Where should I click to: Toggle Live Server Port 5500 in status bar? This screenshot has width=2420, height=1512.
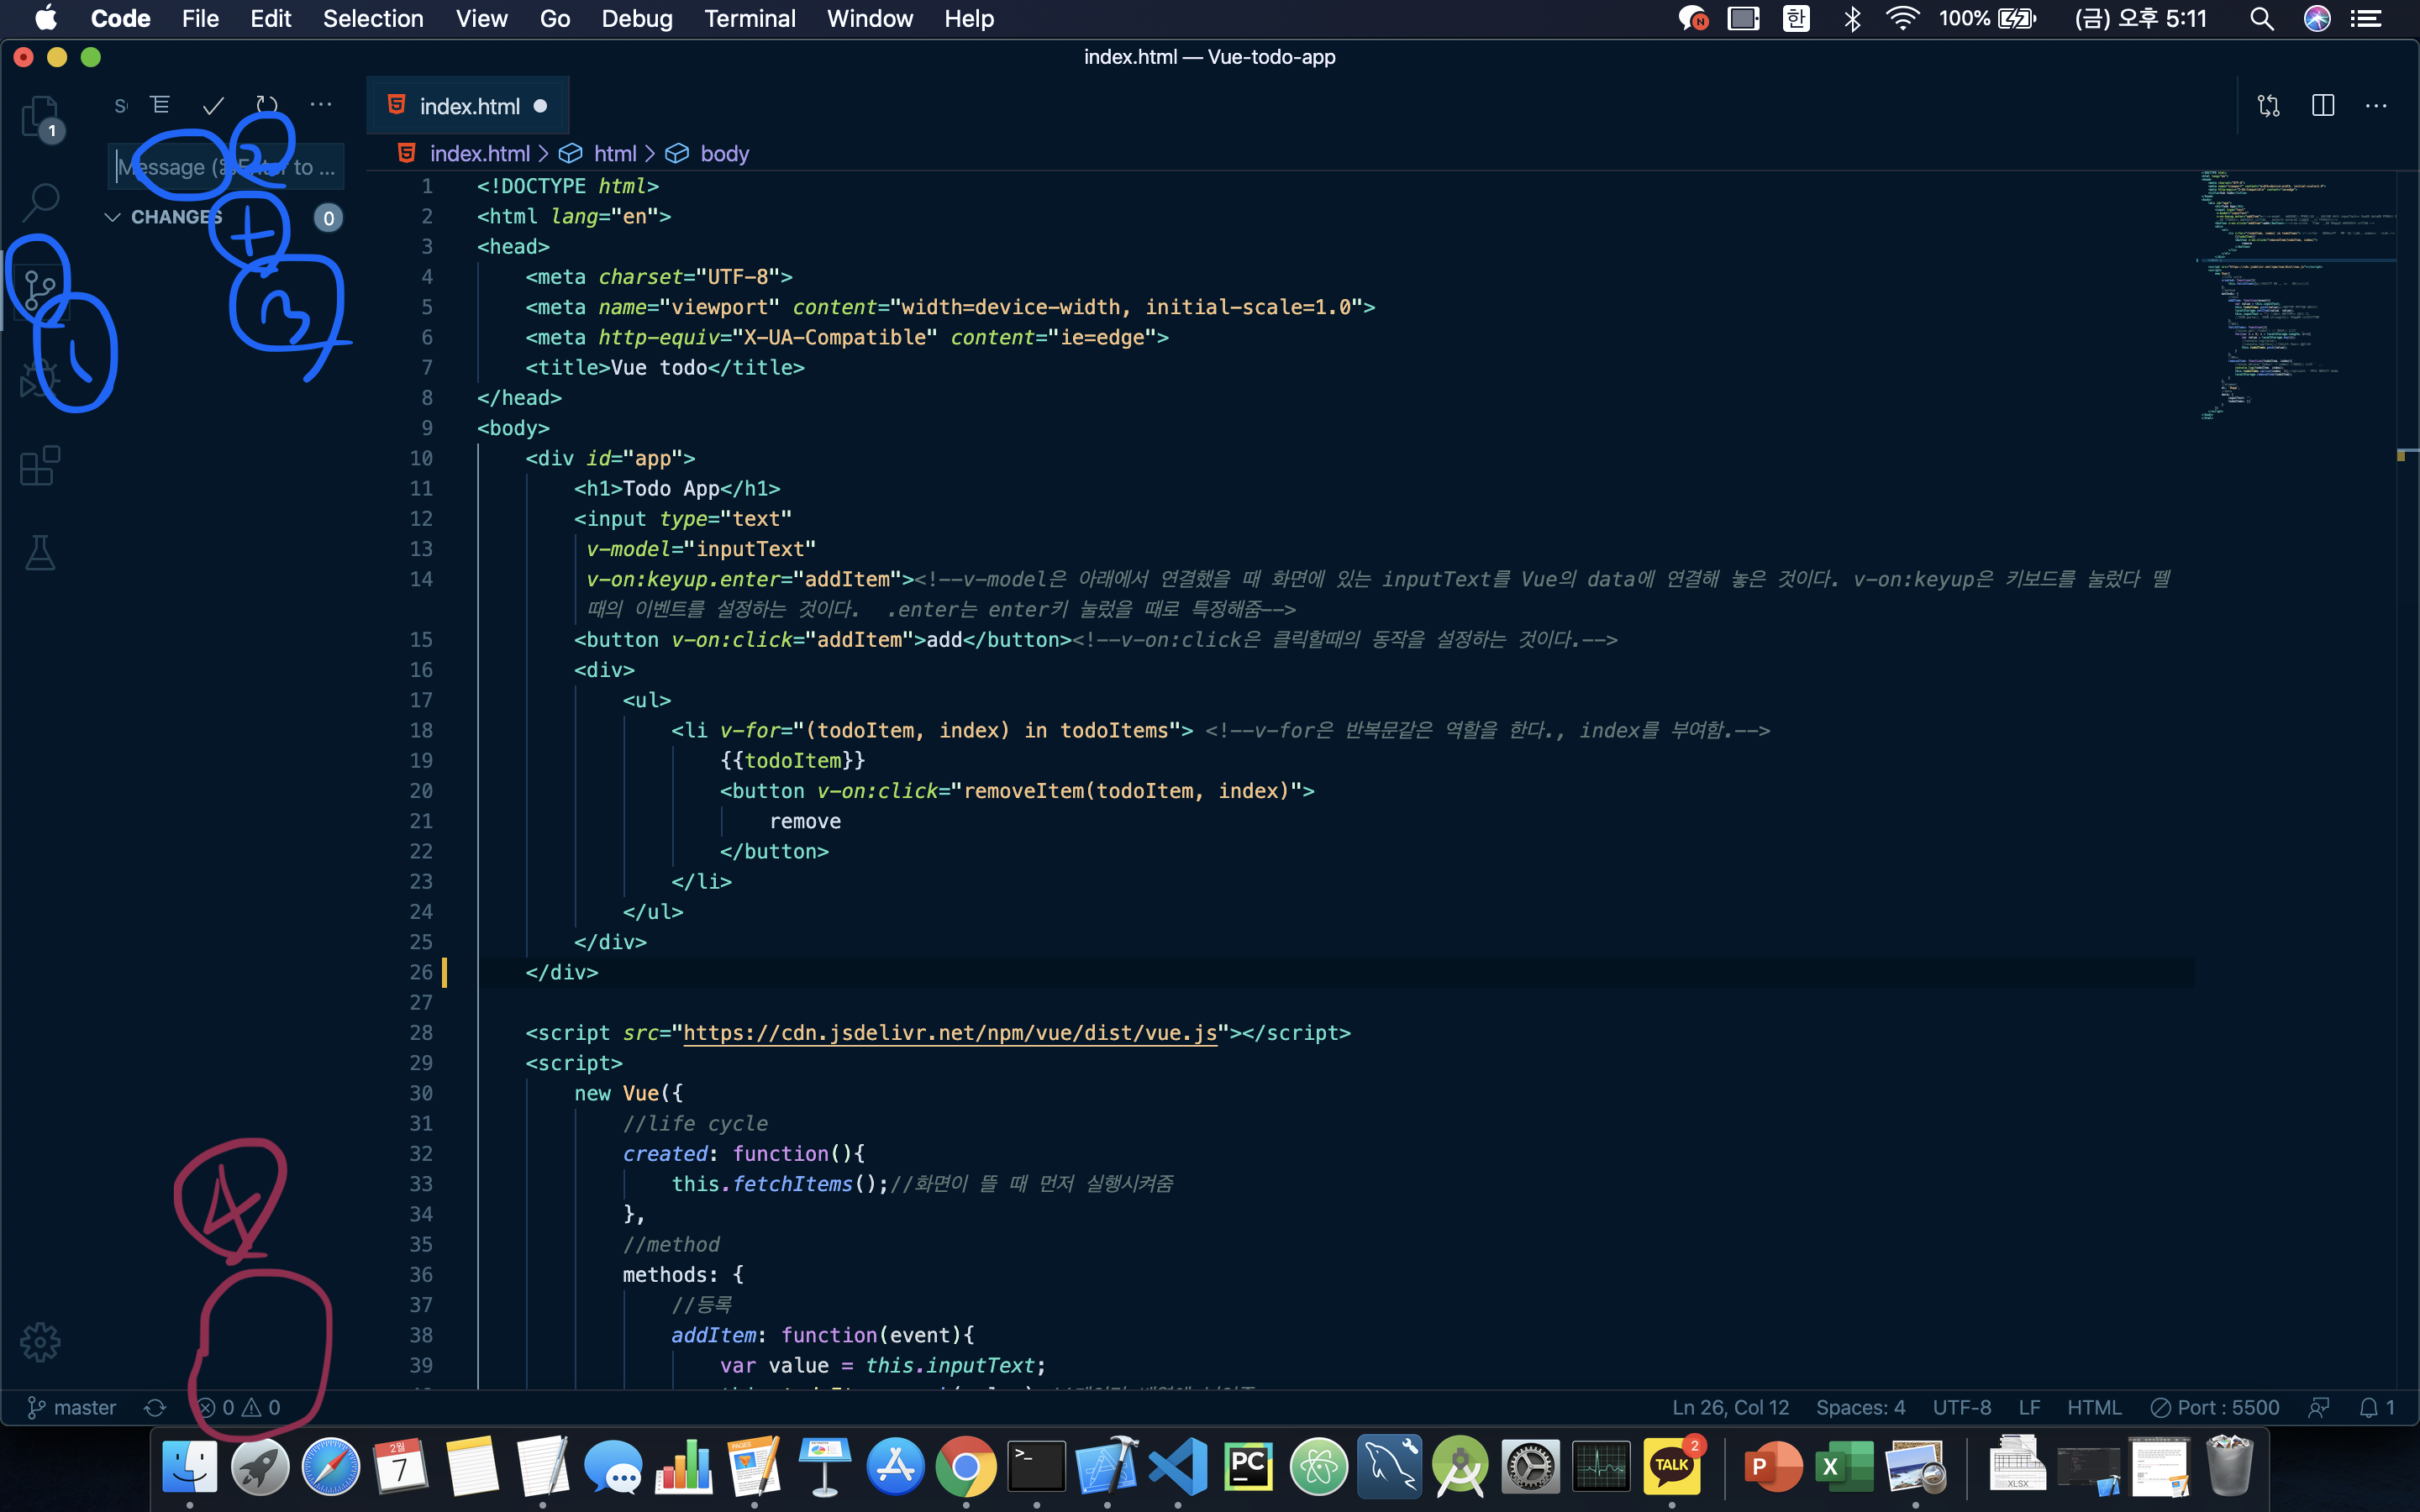(2215, 1407)
